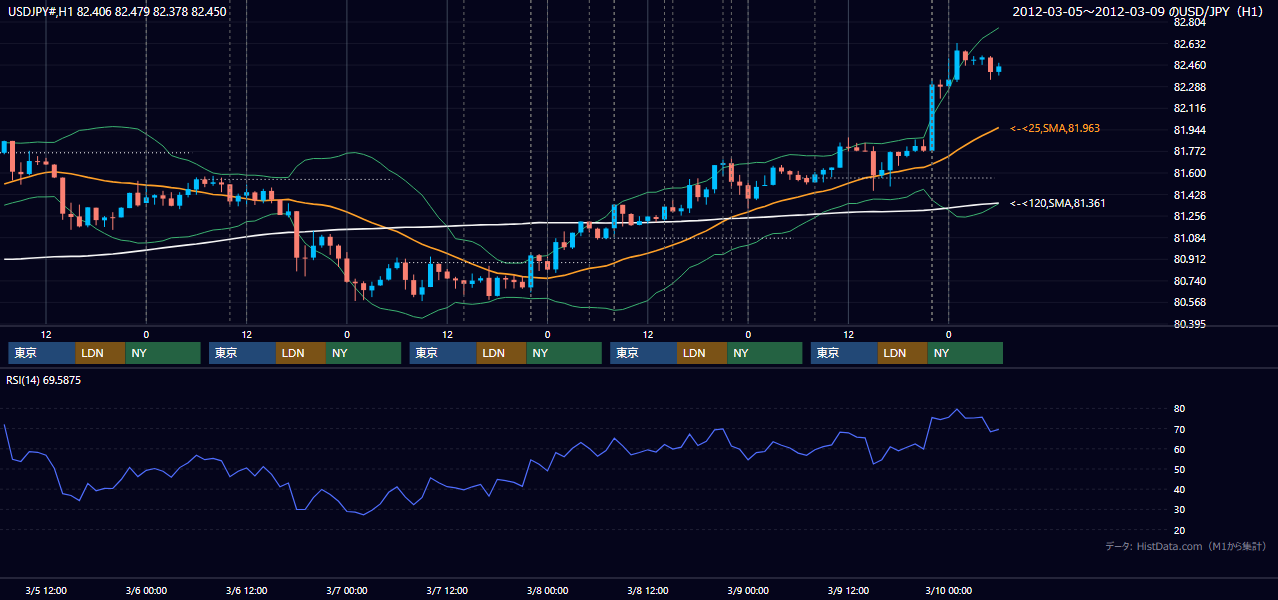
Task: Pick the LDN session block for 3/7
Action: tap(502, 353)
